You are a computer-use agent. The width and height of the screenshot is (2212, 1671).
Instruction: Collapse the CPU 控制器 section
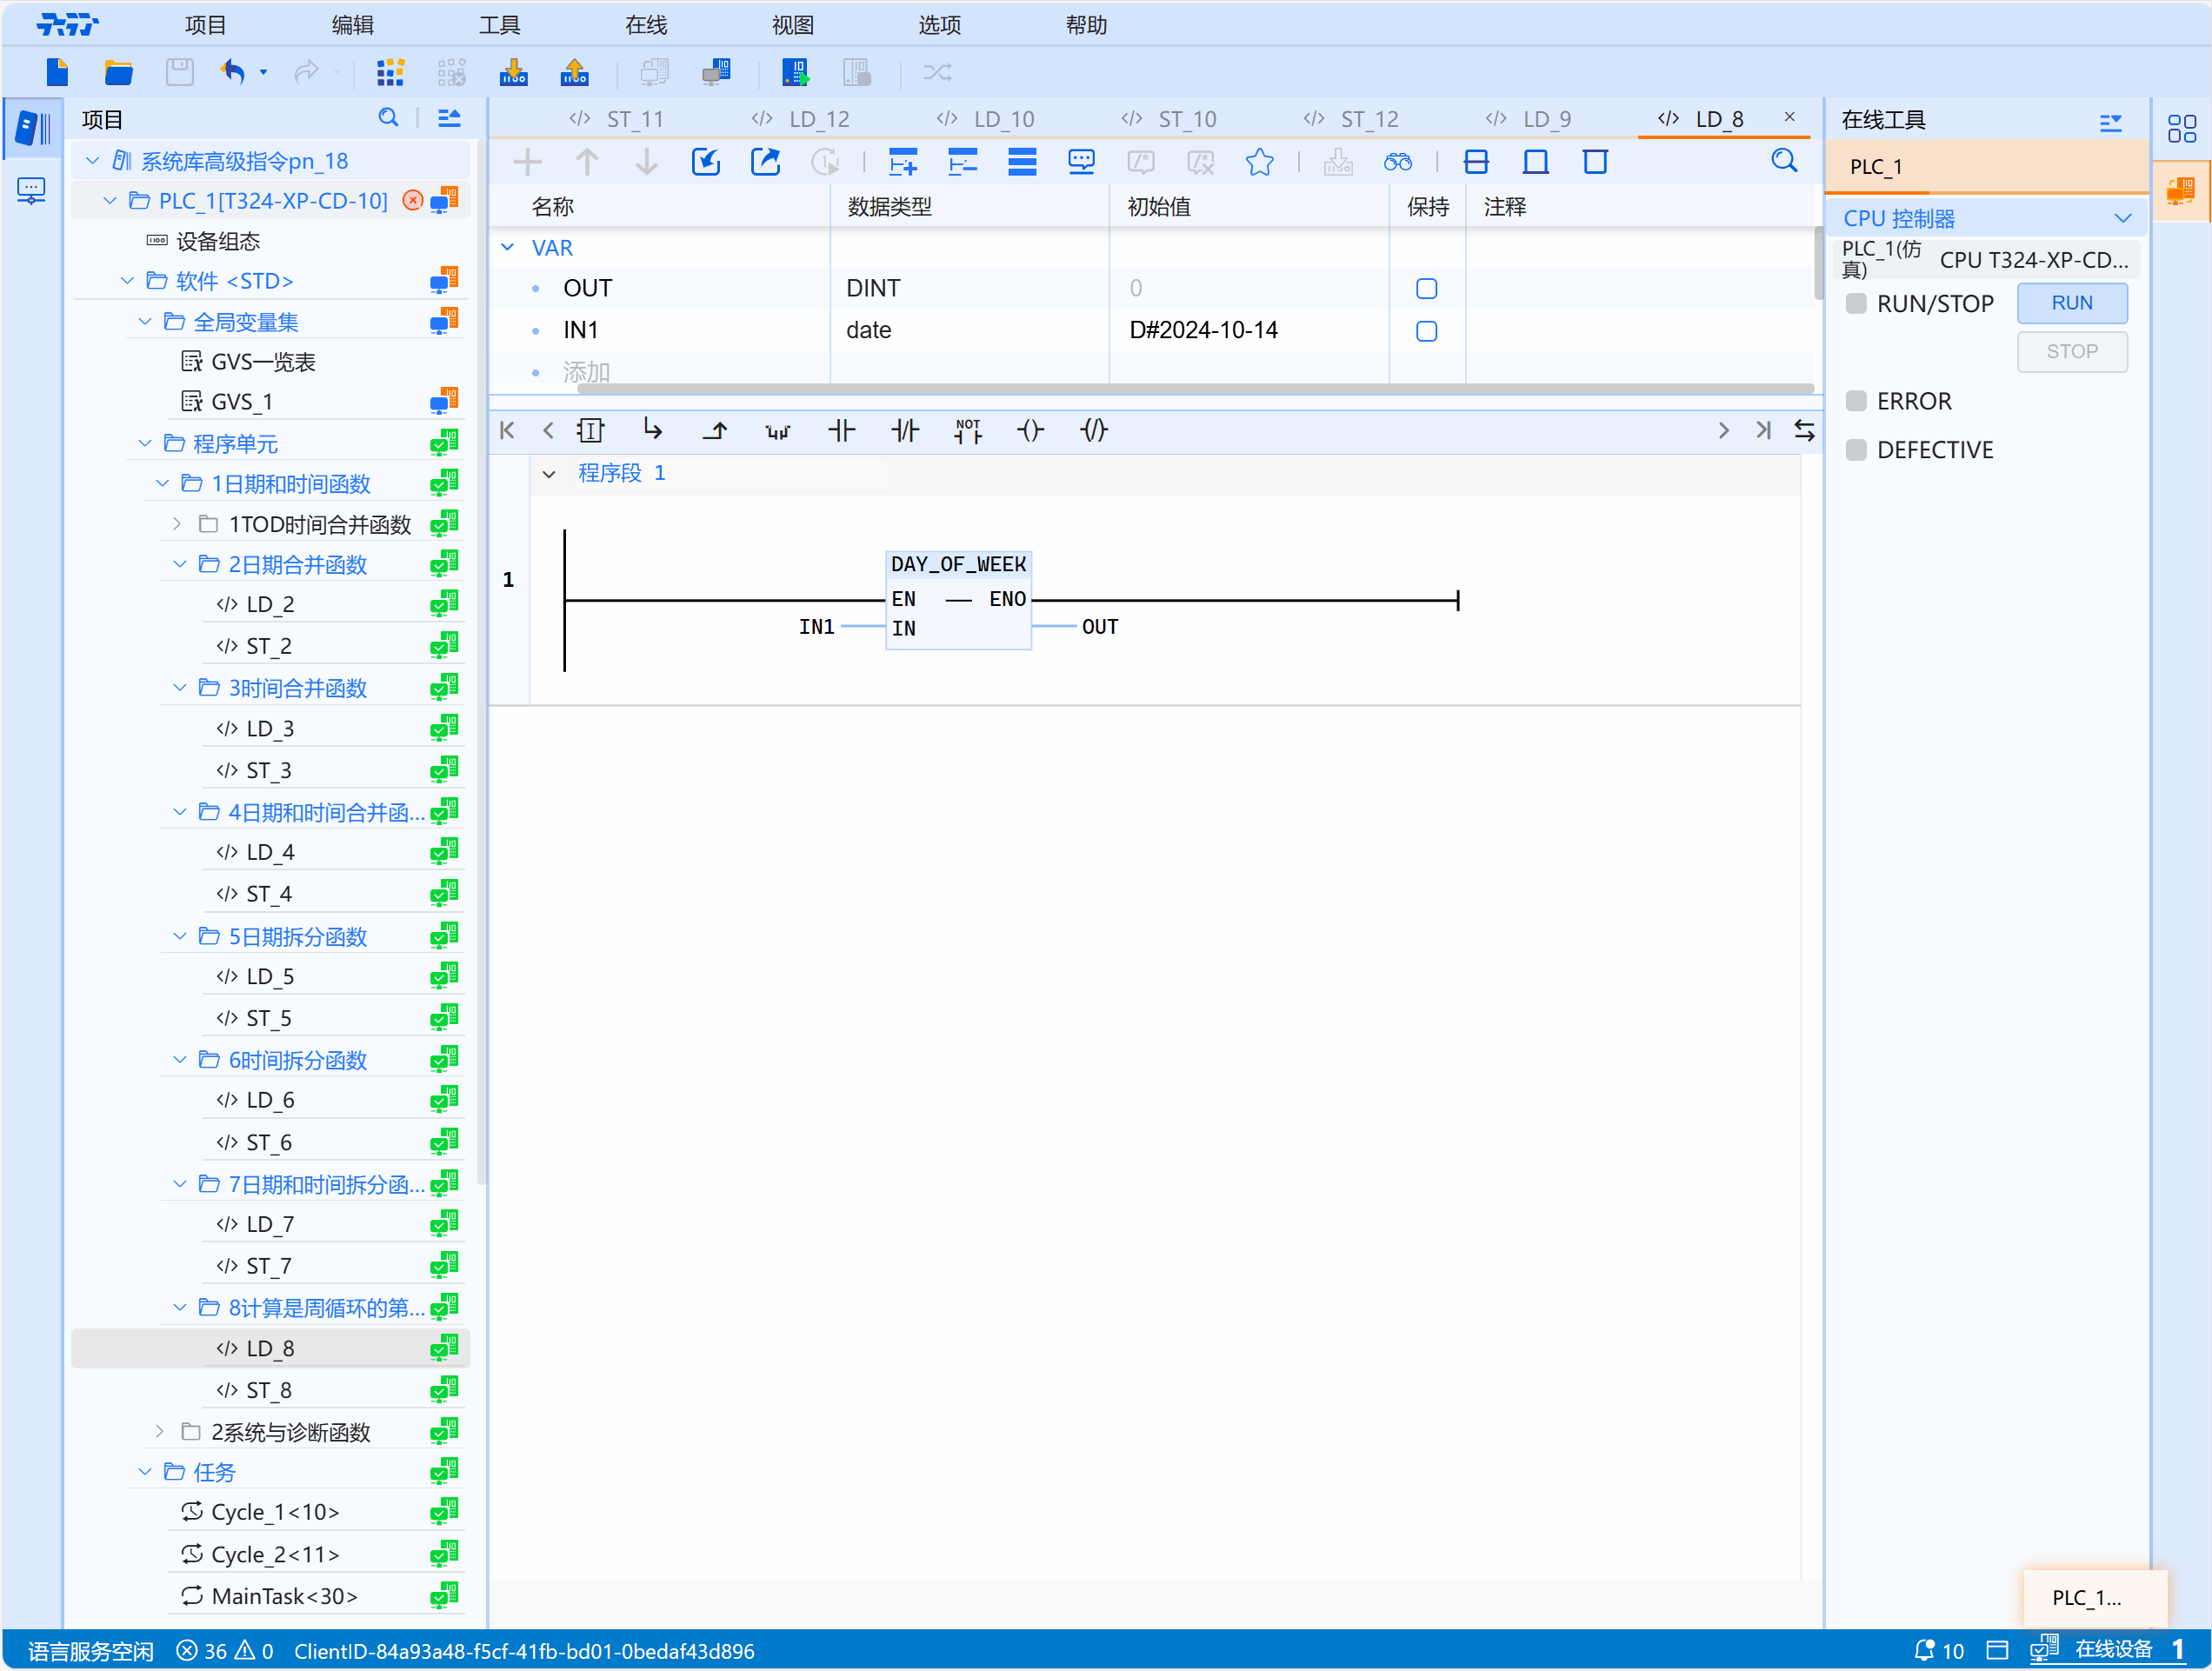click(2122, 218)
